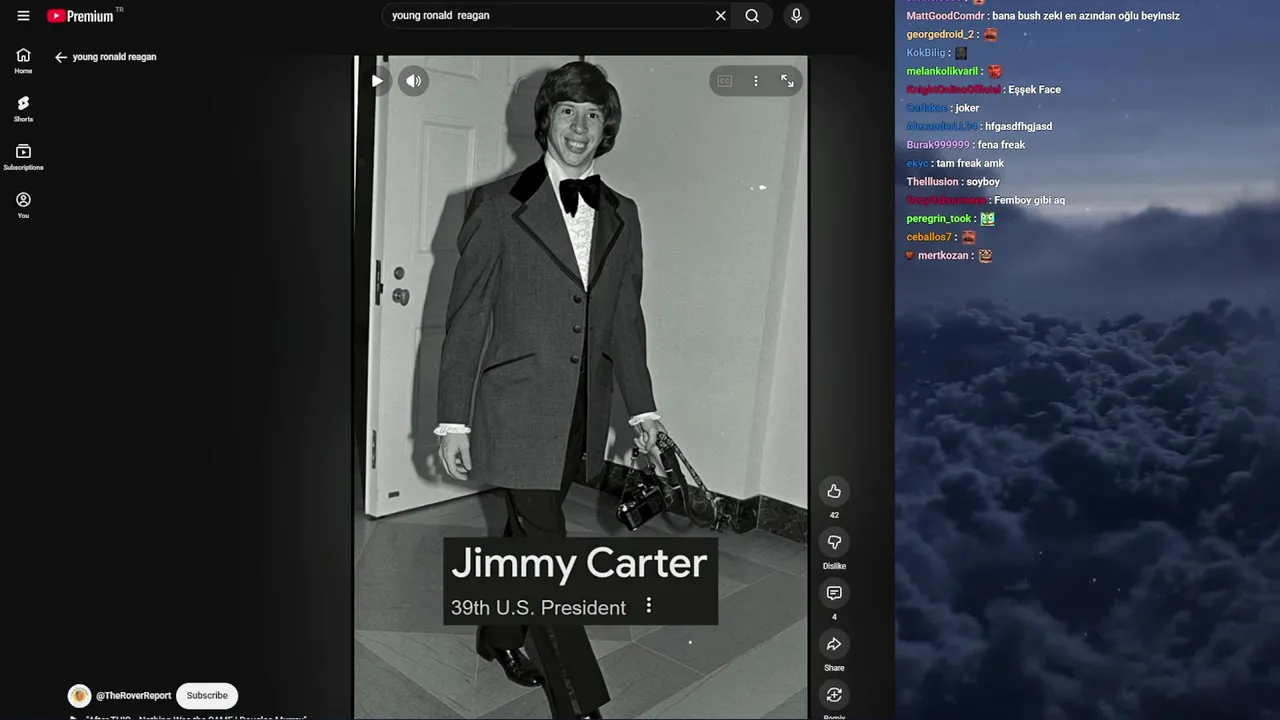Remix this Short
1280x720 pixels.
(834, 695)
